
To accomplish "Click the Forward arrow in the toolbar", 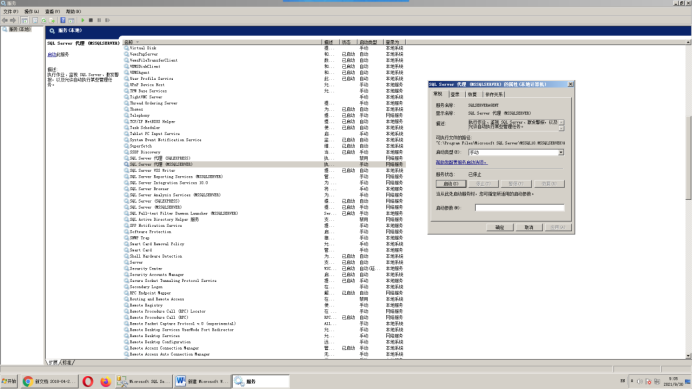I will click(x=13, y=20).
